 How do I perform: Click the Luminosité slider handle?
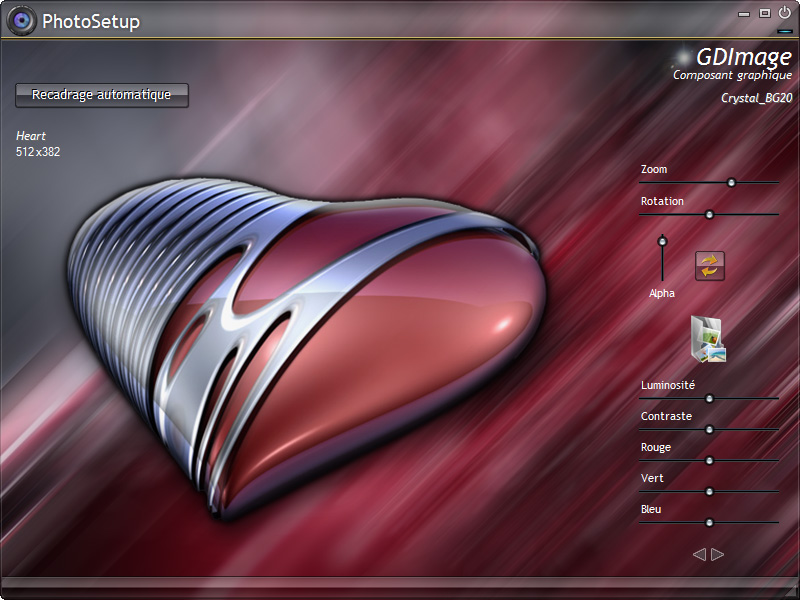tap(709, 398)
